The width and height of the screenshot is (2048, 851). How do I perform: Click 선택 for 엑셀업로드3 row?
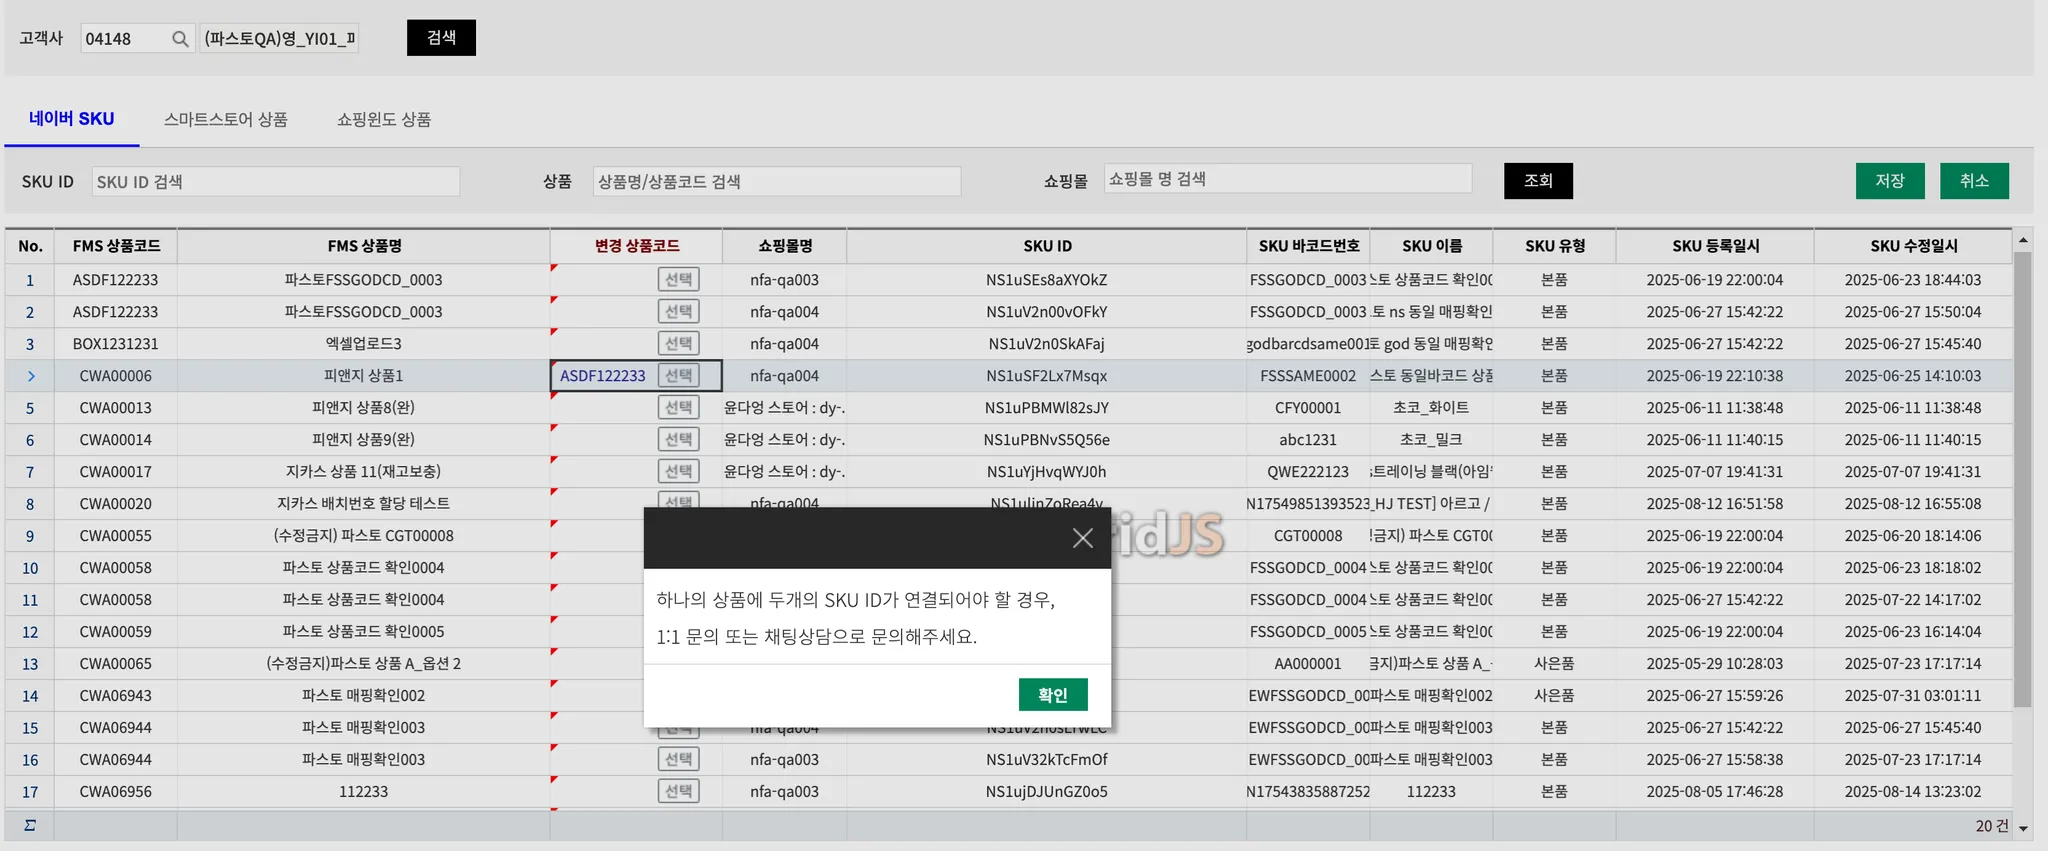tap(678, 344)
